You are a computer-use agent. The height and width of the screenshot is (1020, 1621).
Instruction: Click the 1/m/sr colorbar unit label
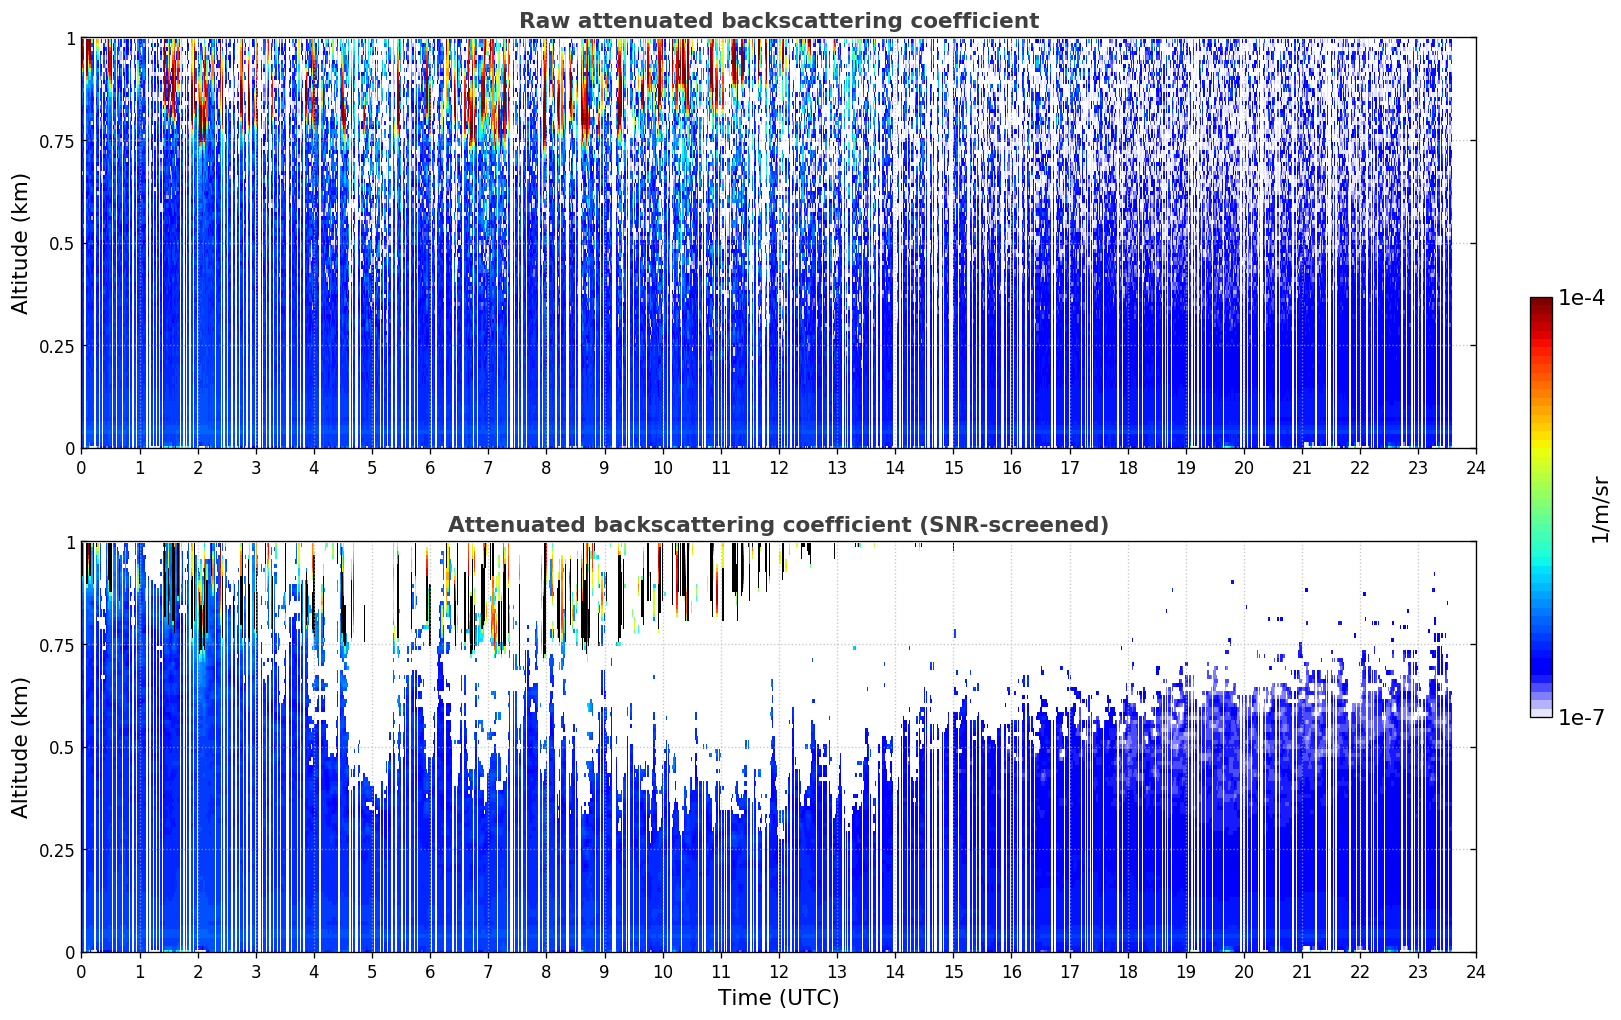[1600, 508]
